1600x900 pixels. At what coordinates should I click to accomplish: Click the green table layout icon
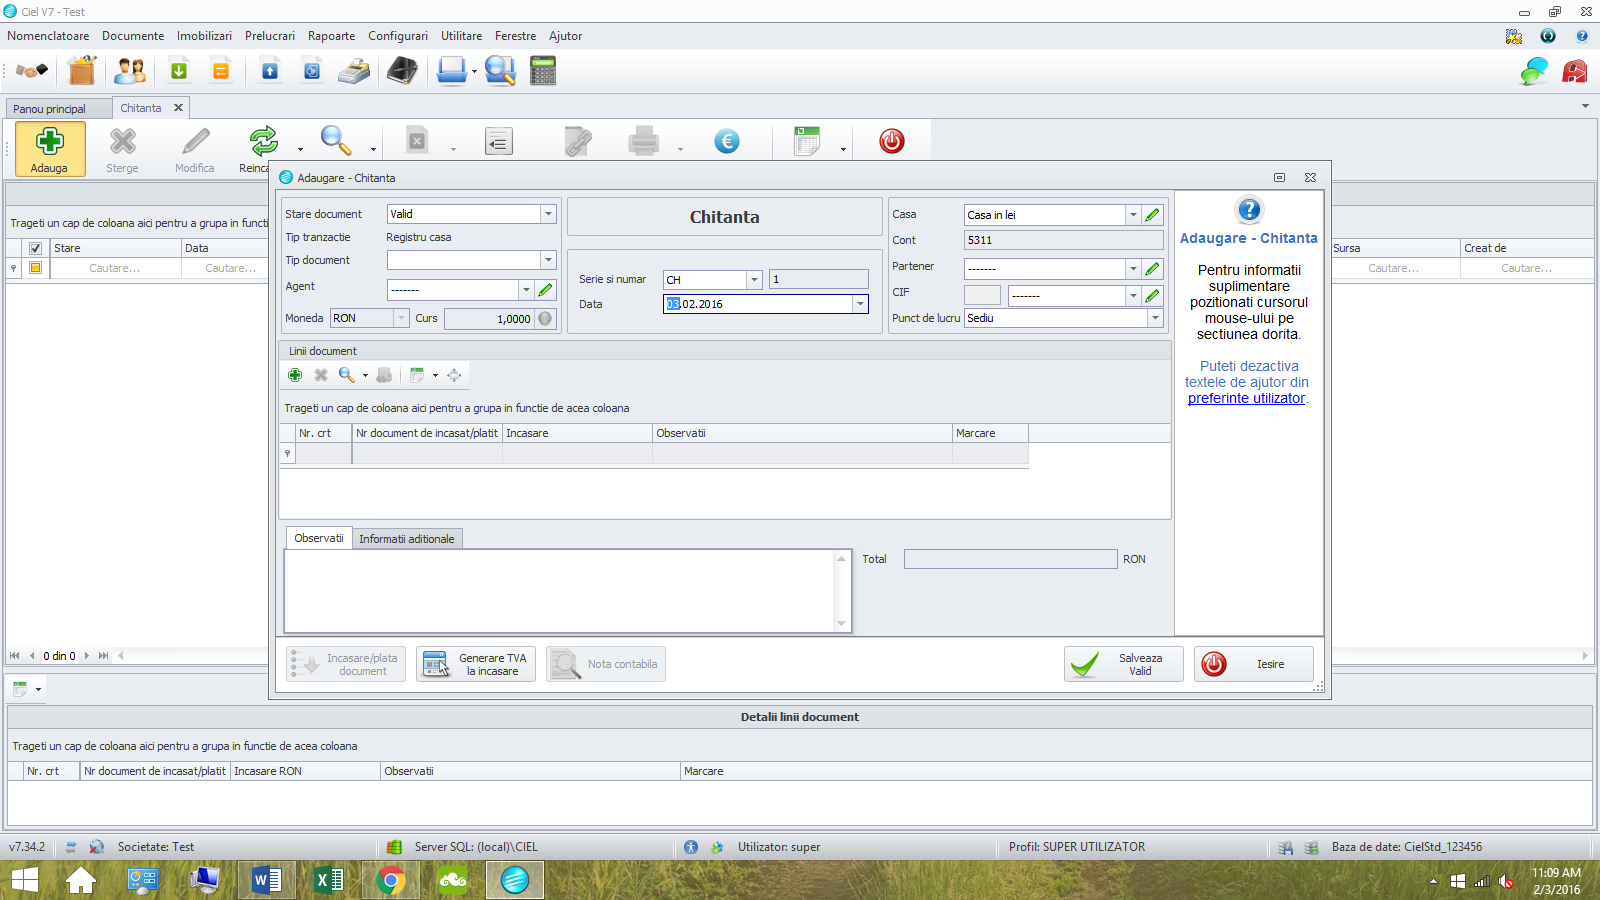click(807, 141)
